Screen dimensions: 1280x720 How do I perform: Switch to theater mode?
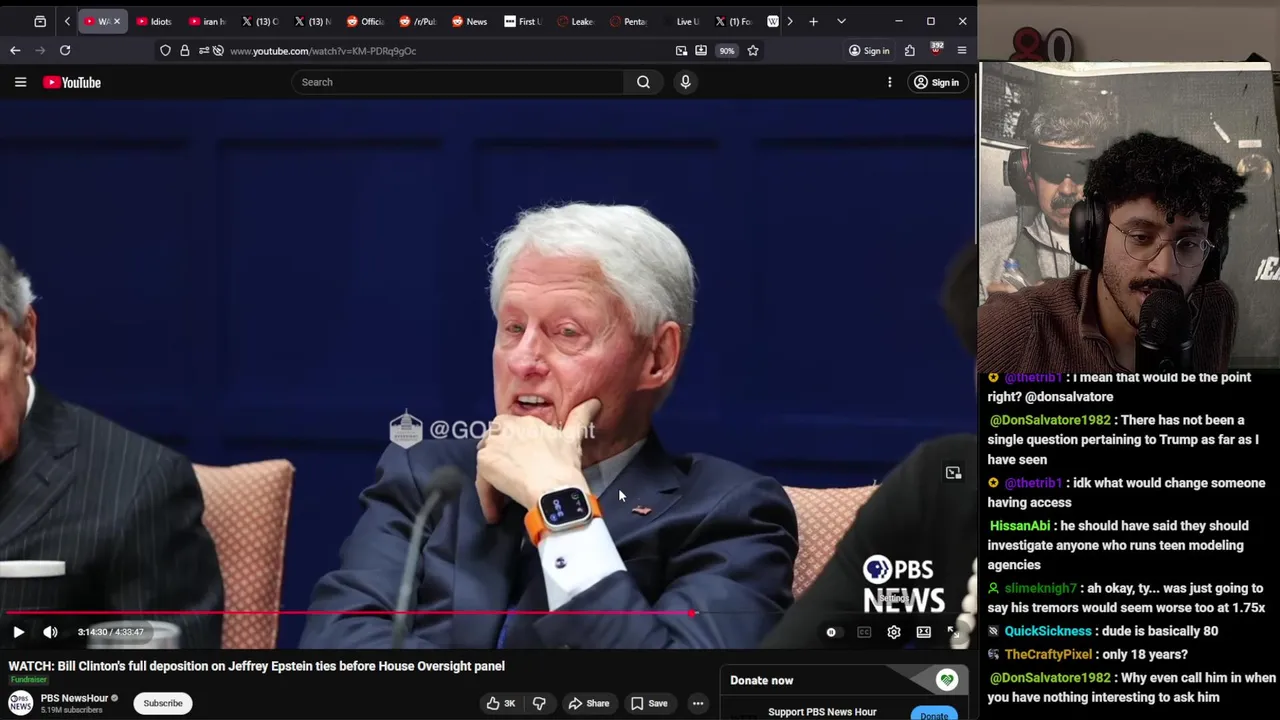coord(924,632)
